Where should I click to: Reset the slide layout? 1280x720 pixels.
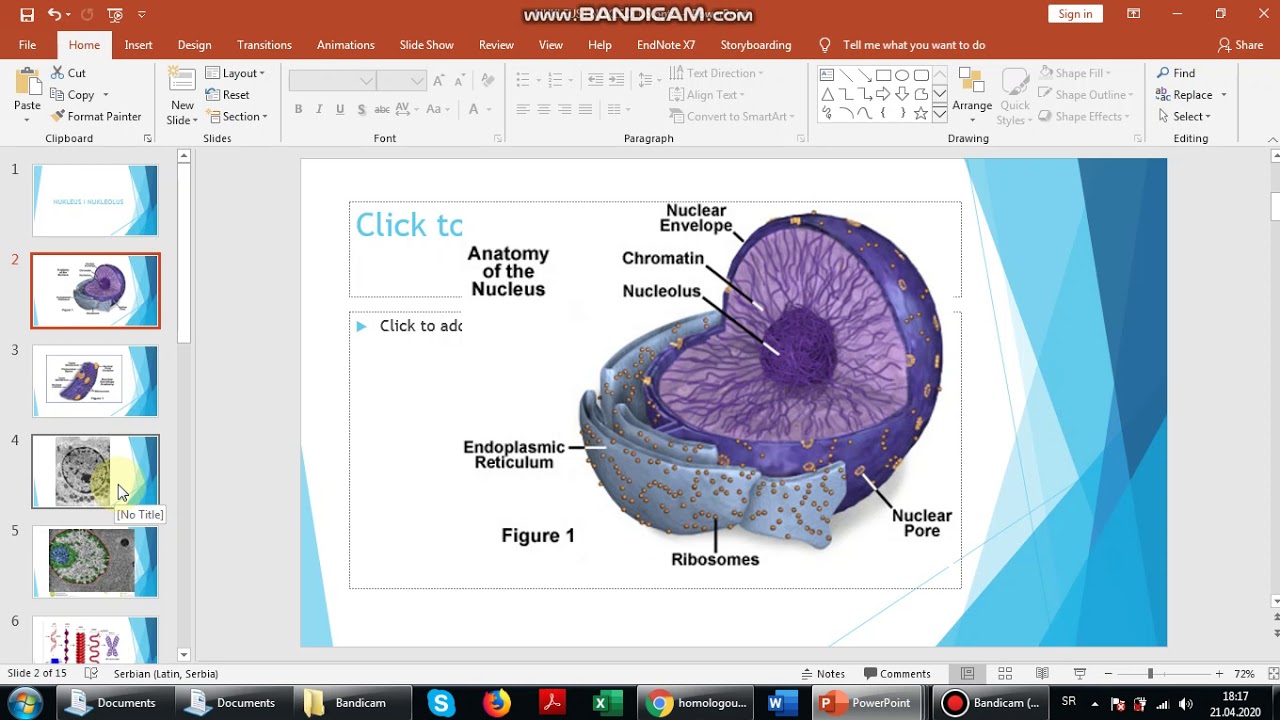coord(228,95)
